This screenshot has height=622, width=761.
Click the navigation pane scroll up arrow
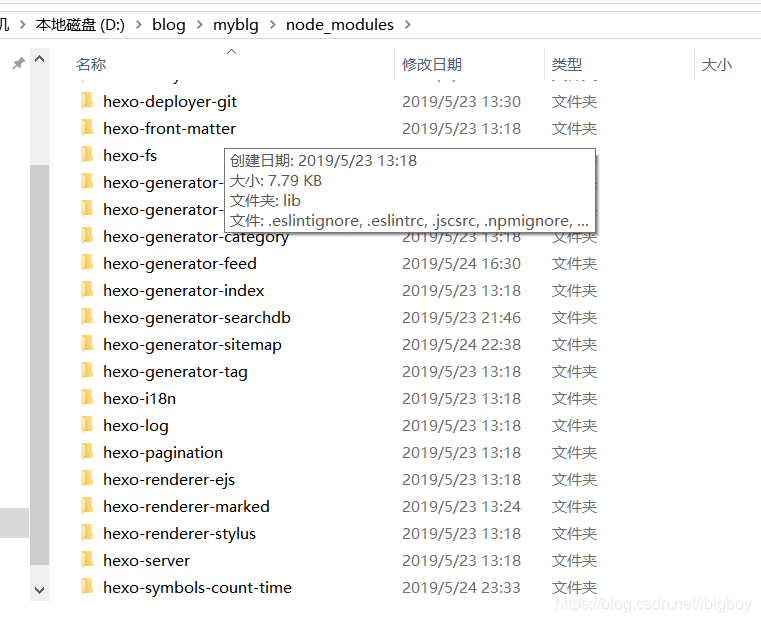40,60
